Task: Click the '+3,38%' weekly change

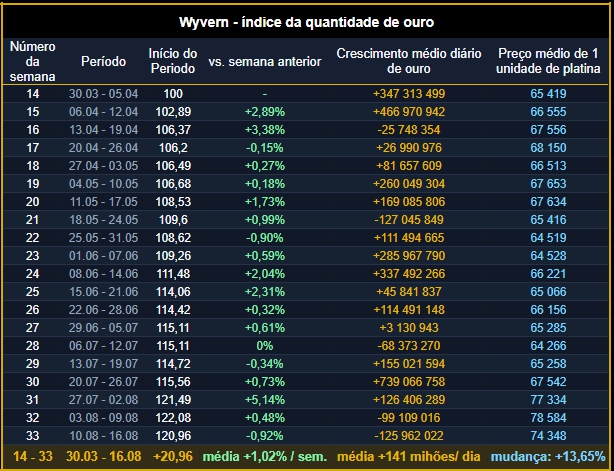Action: pos(265,130)
